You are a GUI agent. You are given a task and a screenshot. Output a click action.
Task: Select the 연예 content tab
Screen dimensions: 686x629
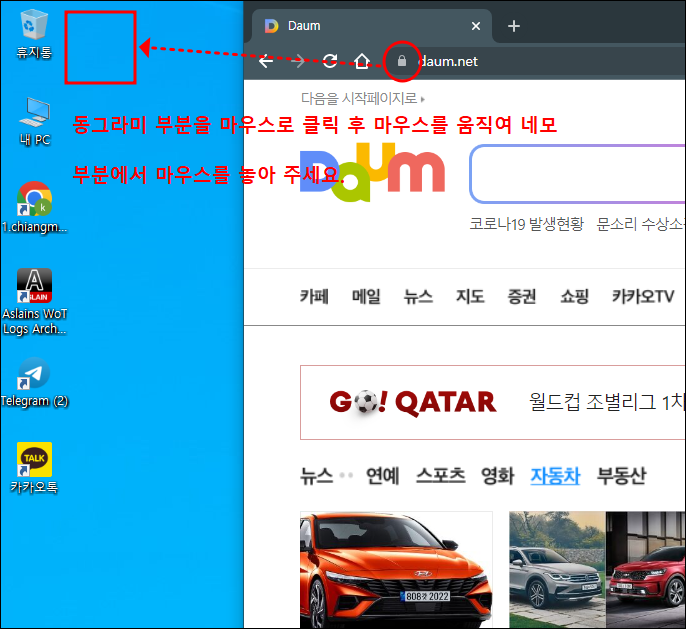tap(383, 475)
